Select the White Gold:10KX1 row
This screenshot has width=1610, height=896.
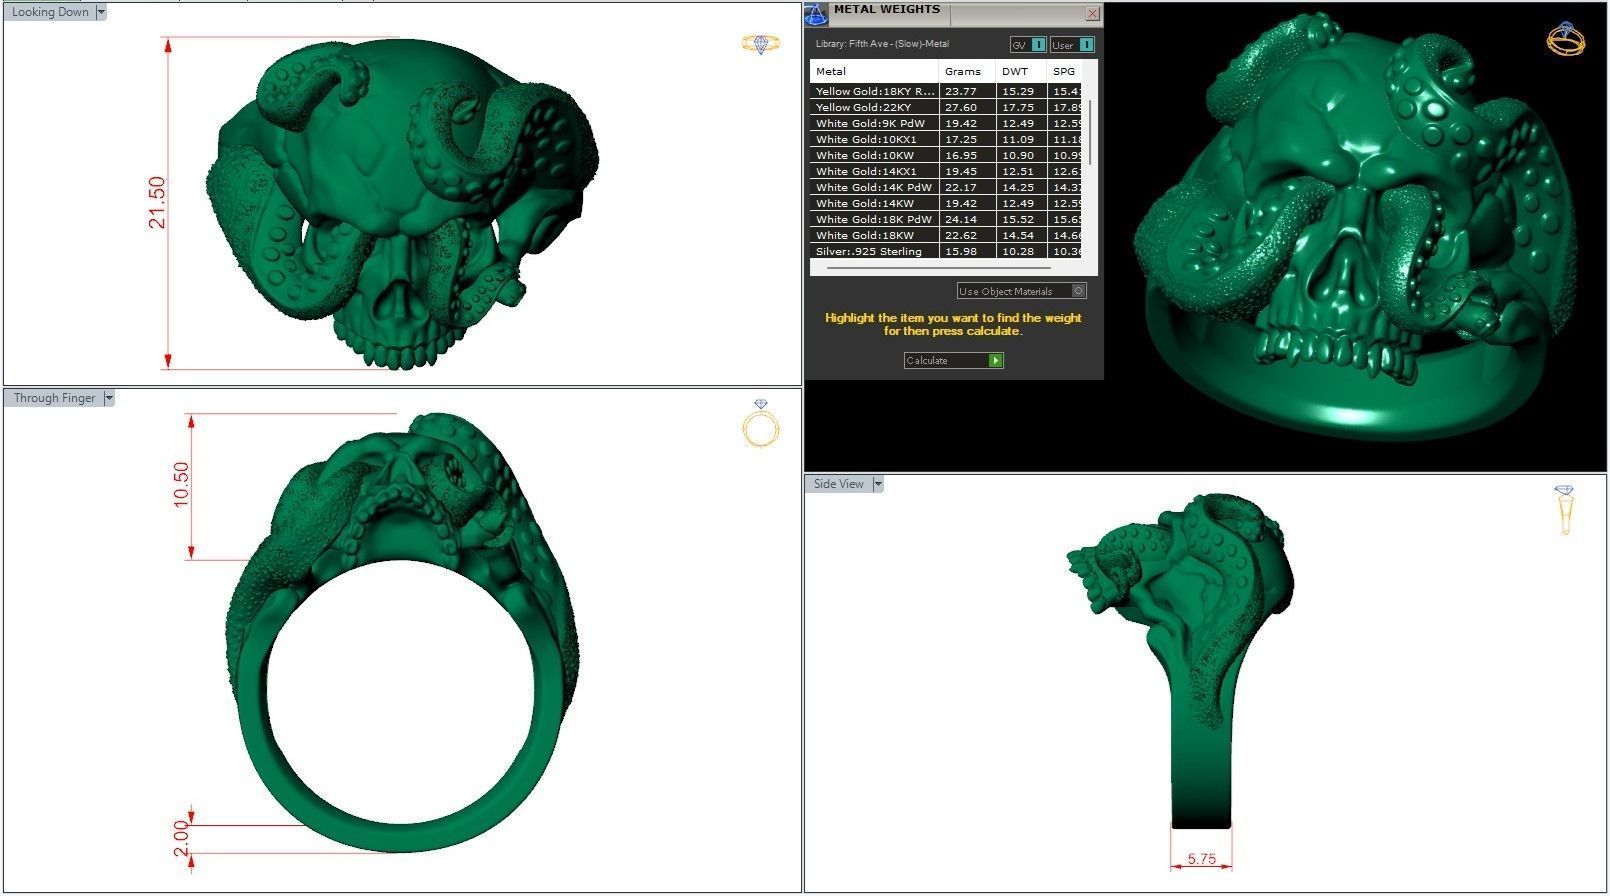click(946, 139)
